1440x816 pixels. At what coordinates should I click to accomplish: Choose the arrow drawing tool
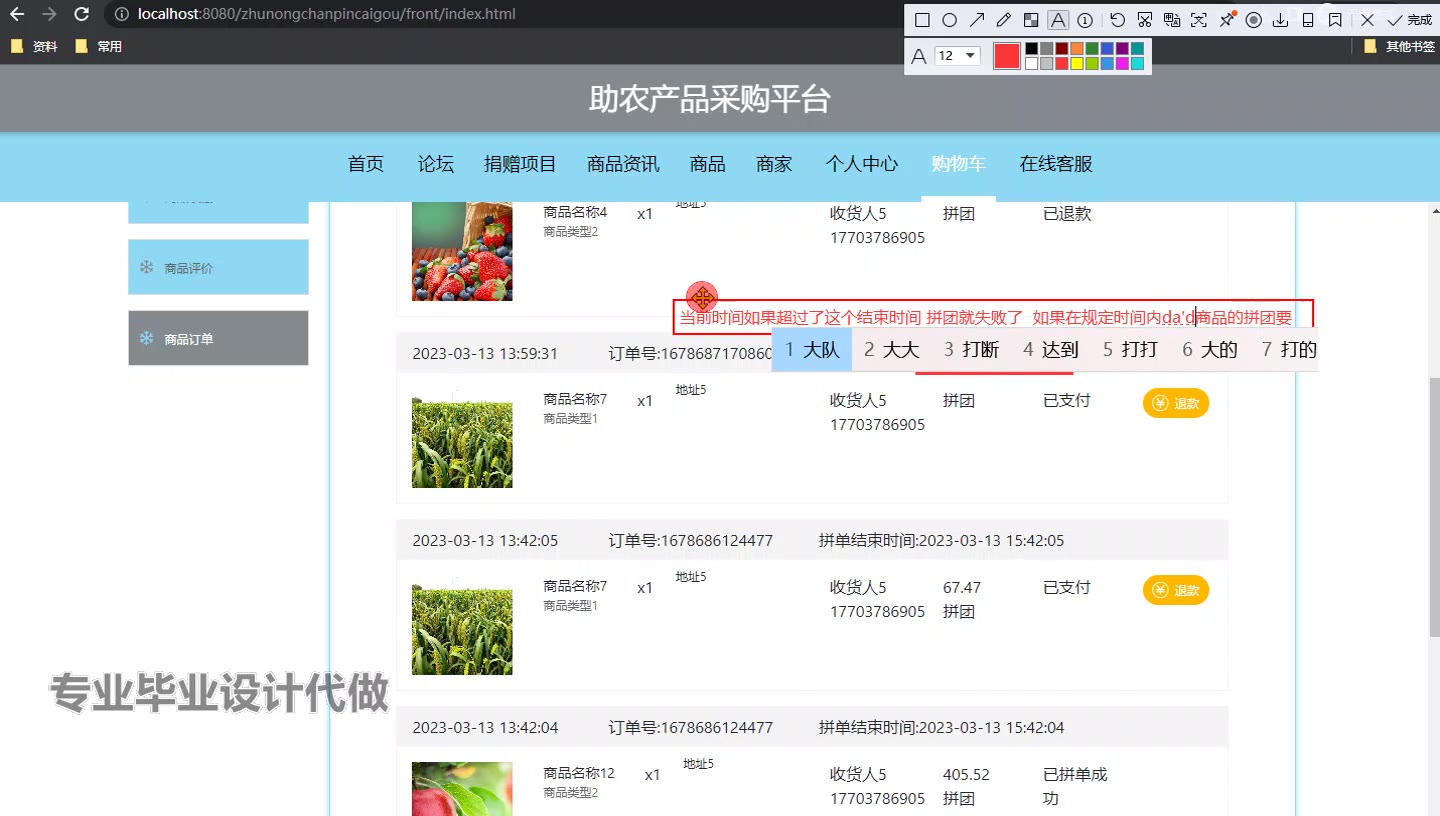977,20
